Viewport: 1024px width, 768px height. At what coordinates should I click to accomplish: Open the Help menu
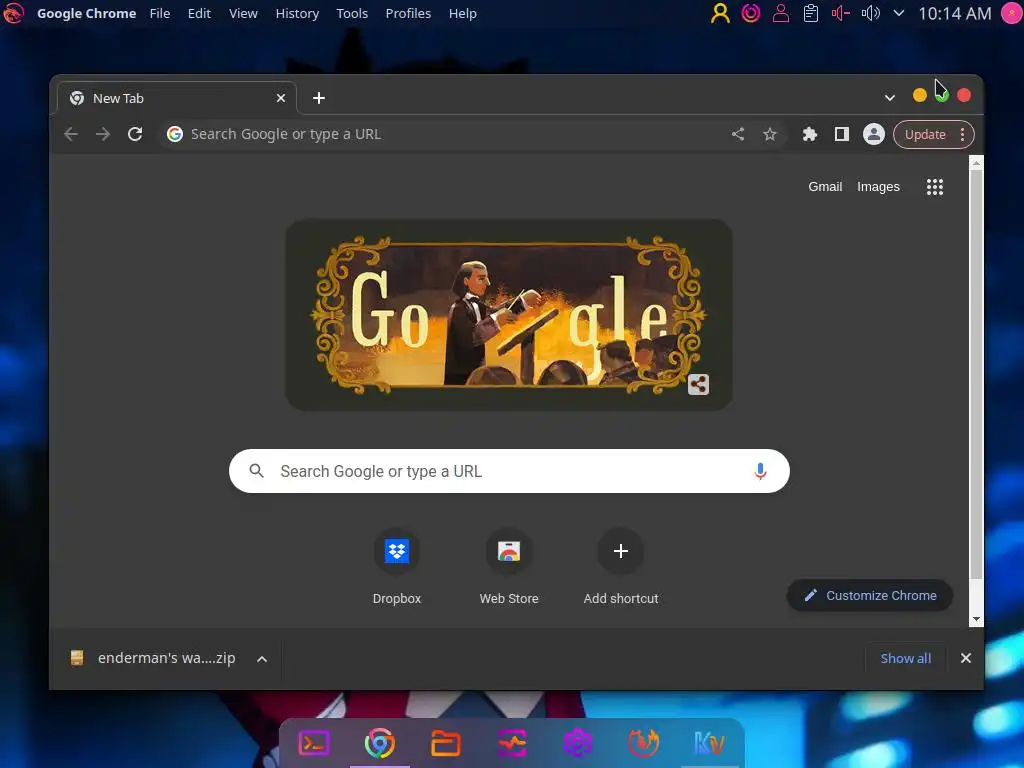tap(462, 13)
